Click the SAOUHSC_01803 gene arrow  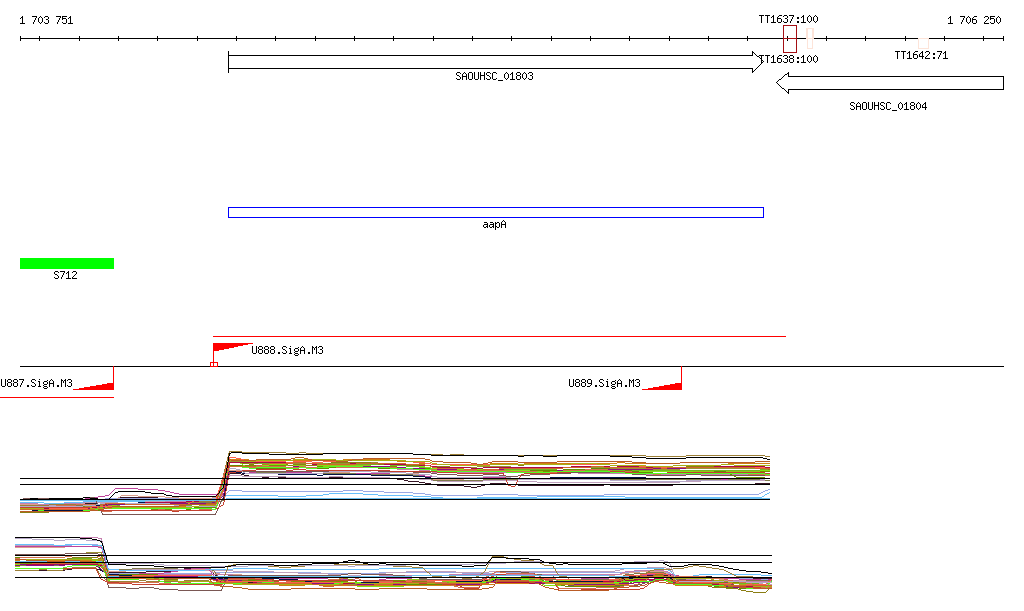coord(496,62)
